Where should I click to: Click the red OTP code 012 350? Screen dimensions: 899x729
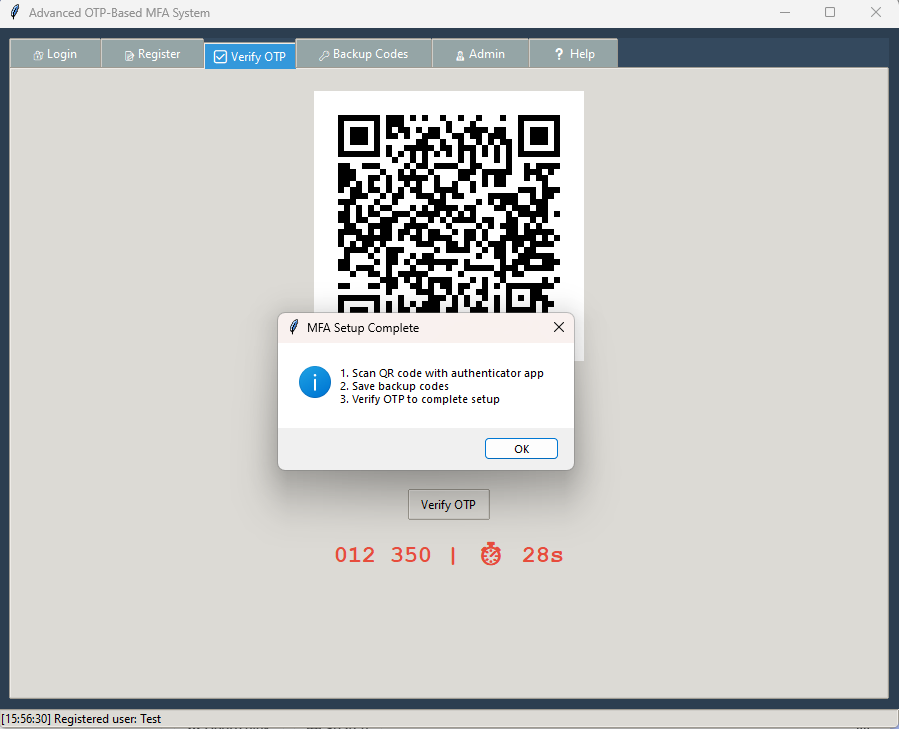pyautogui.click(x=383, y=555)
